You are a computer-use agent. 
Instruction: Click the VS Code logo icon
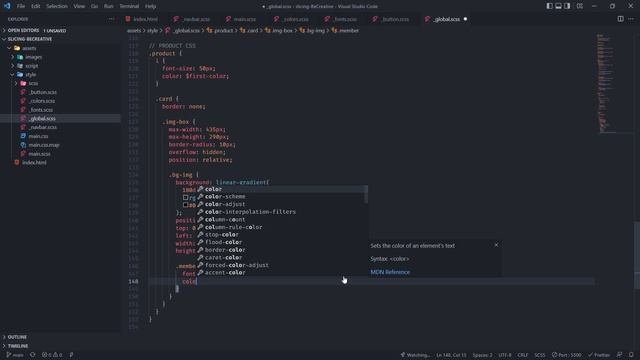(x=7, y=6)
